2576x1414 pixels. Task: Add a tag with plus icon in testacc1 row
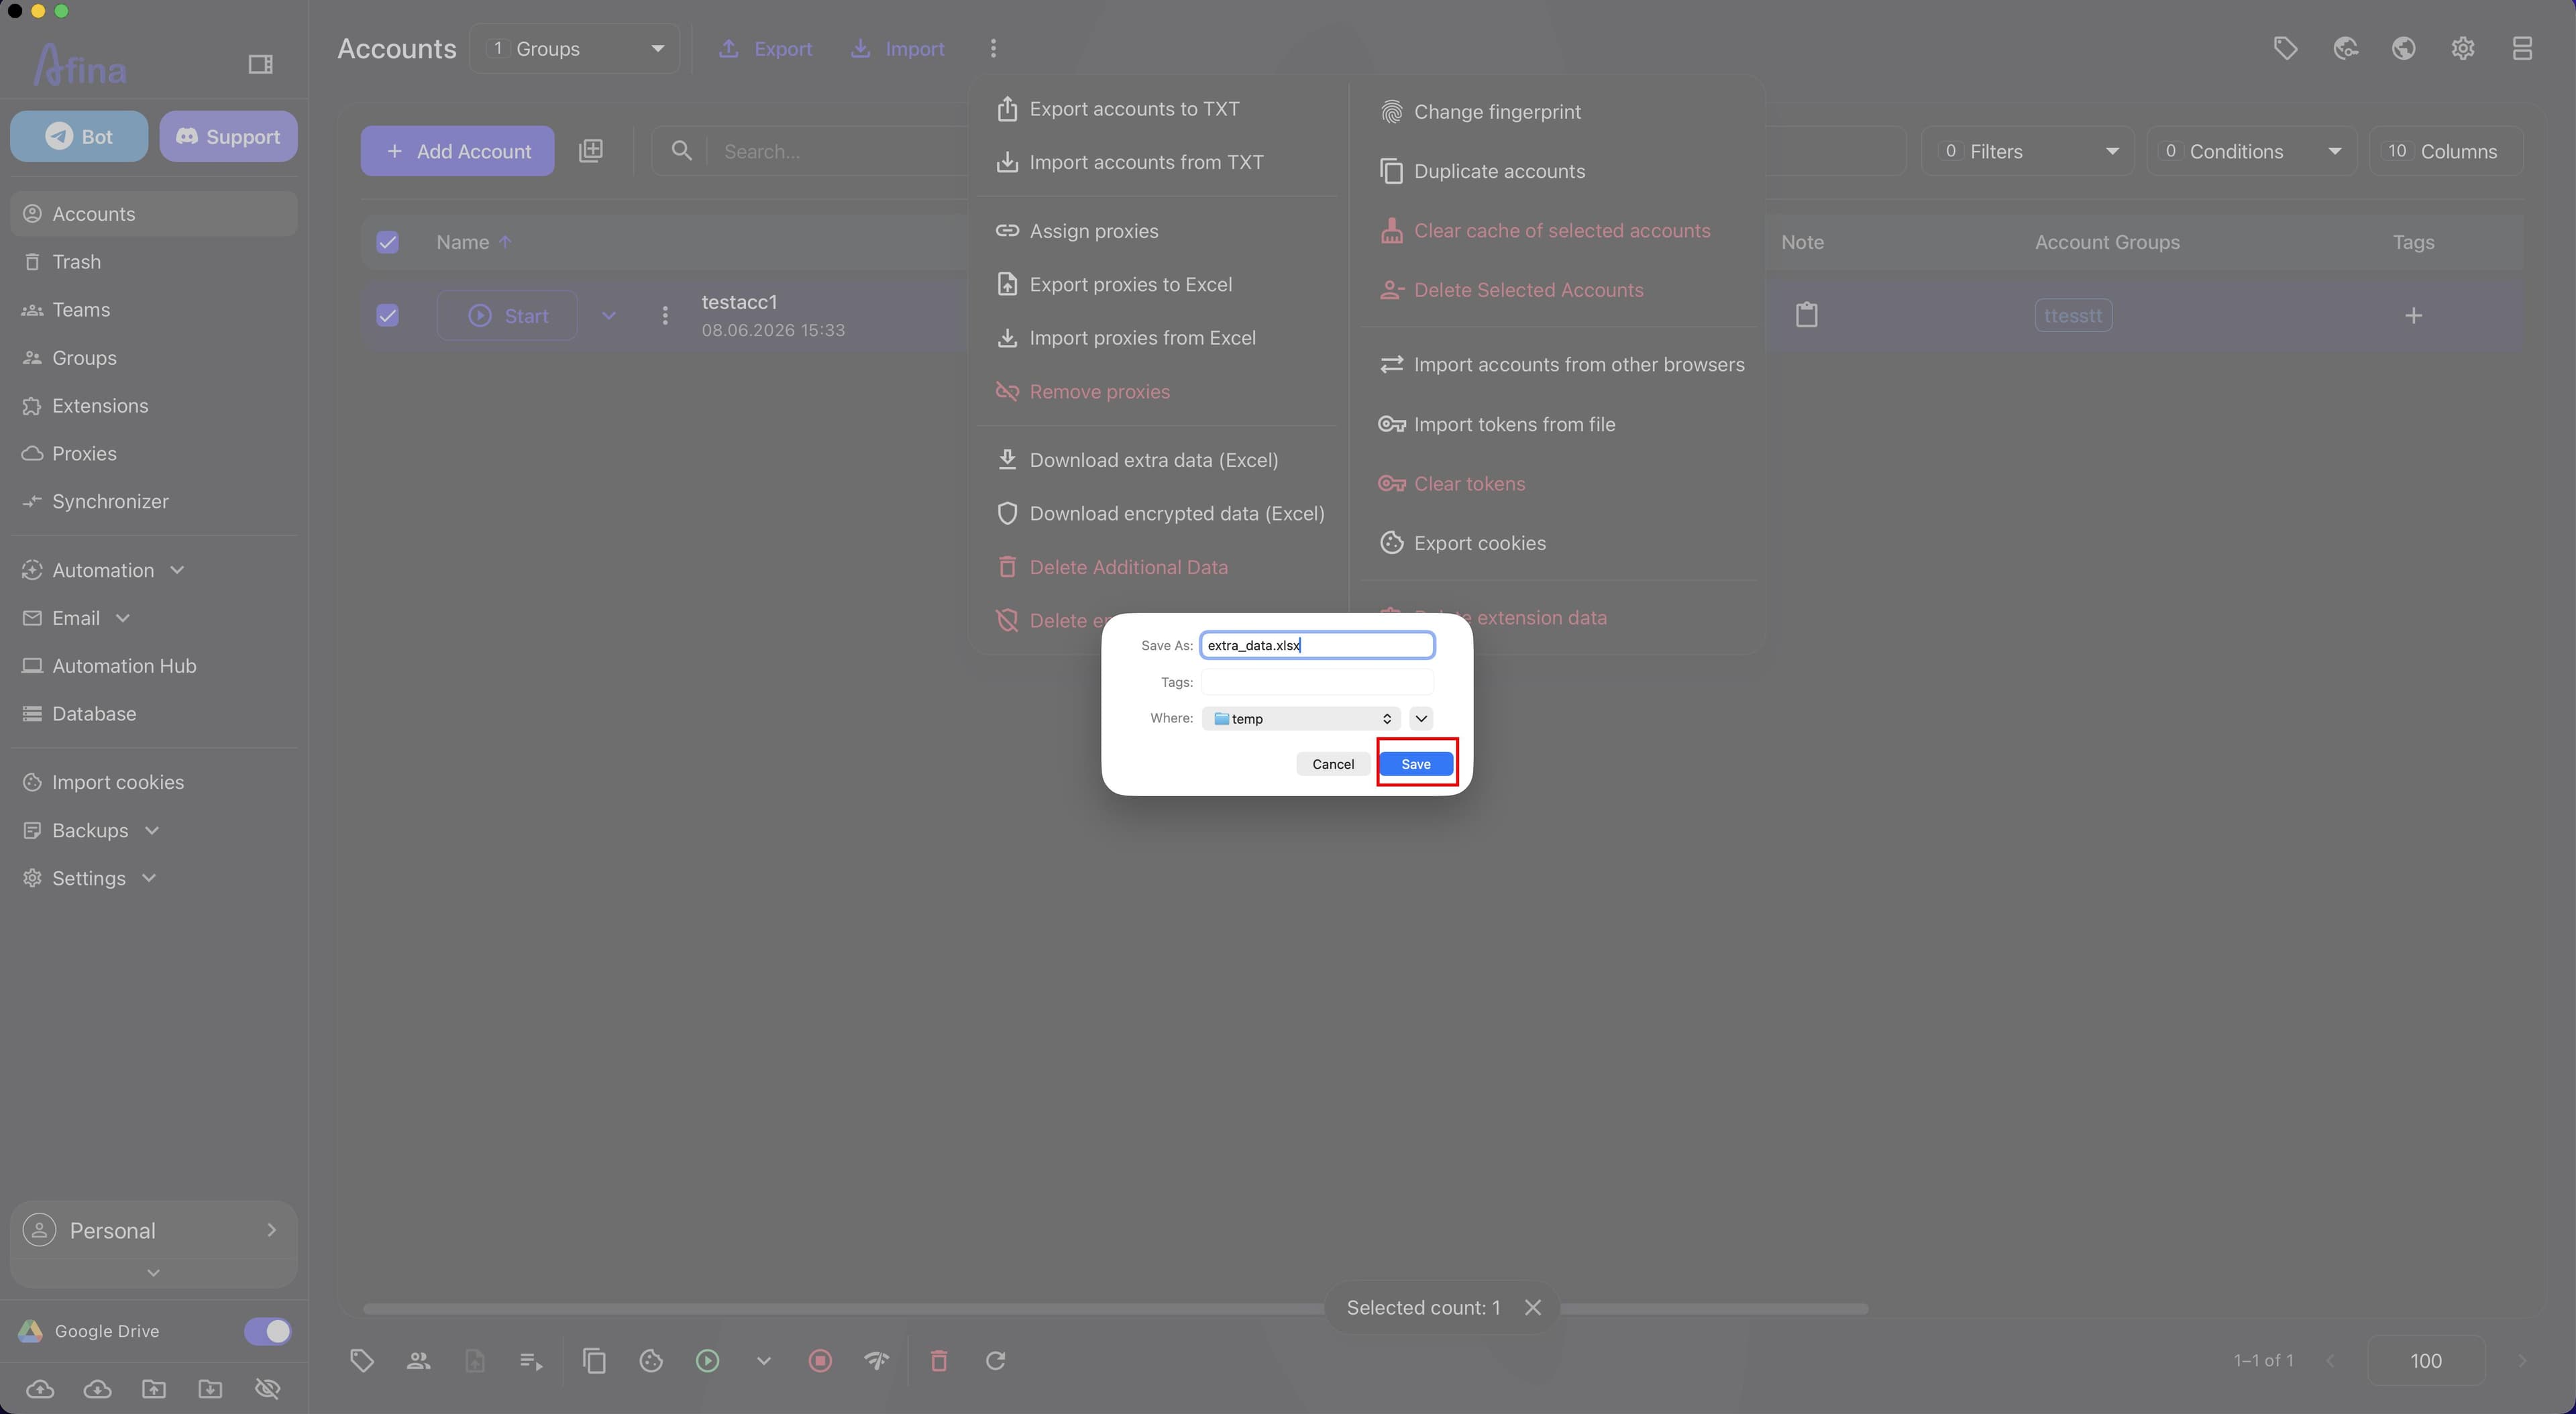2413,316
